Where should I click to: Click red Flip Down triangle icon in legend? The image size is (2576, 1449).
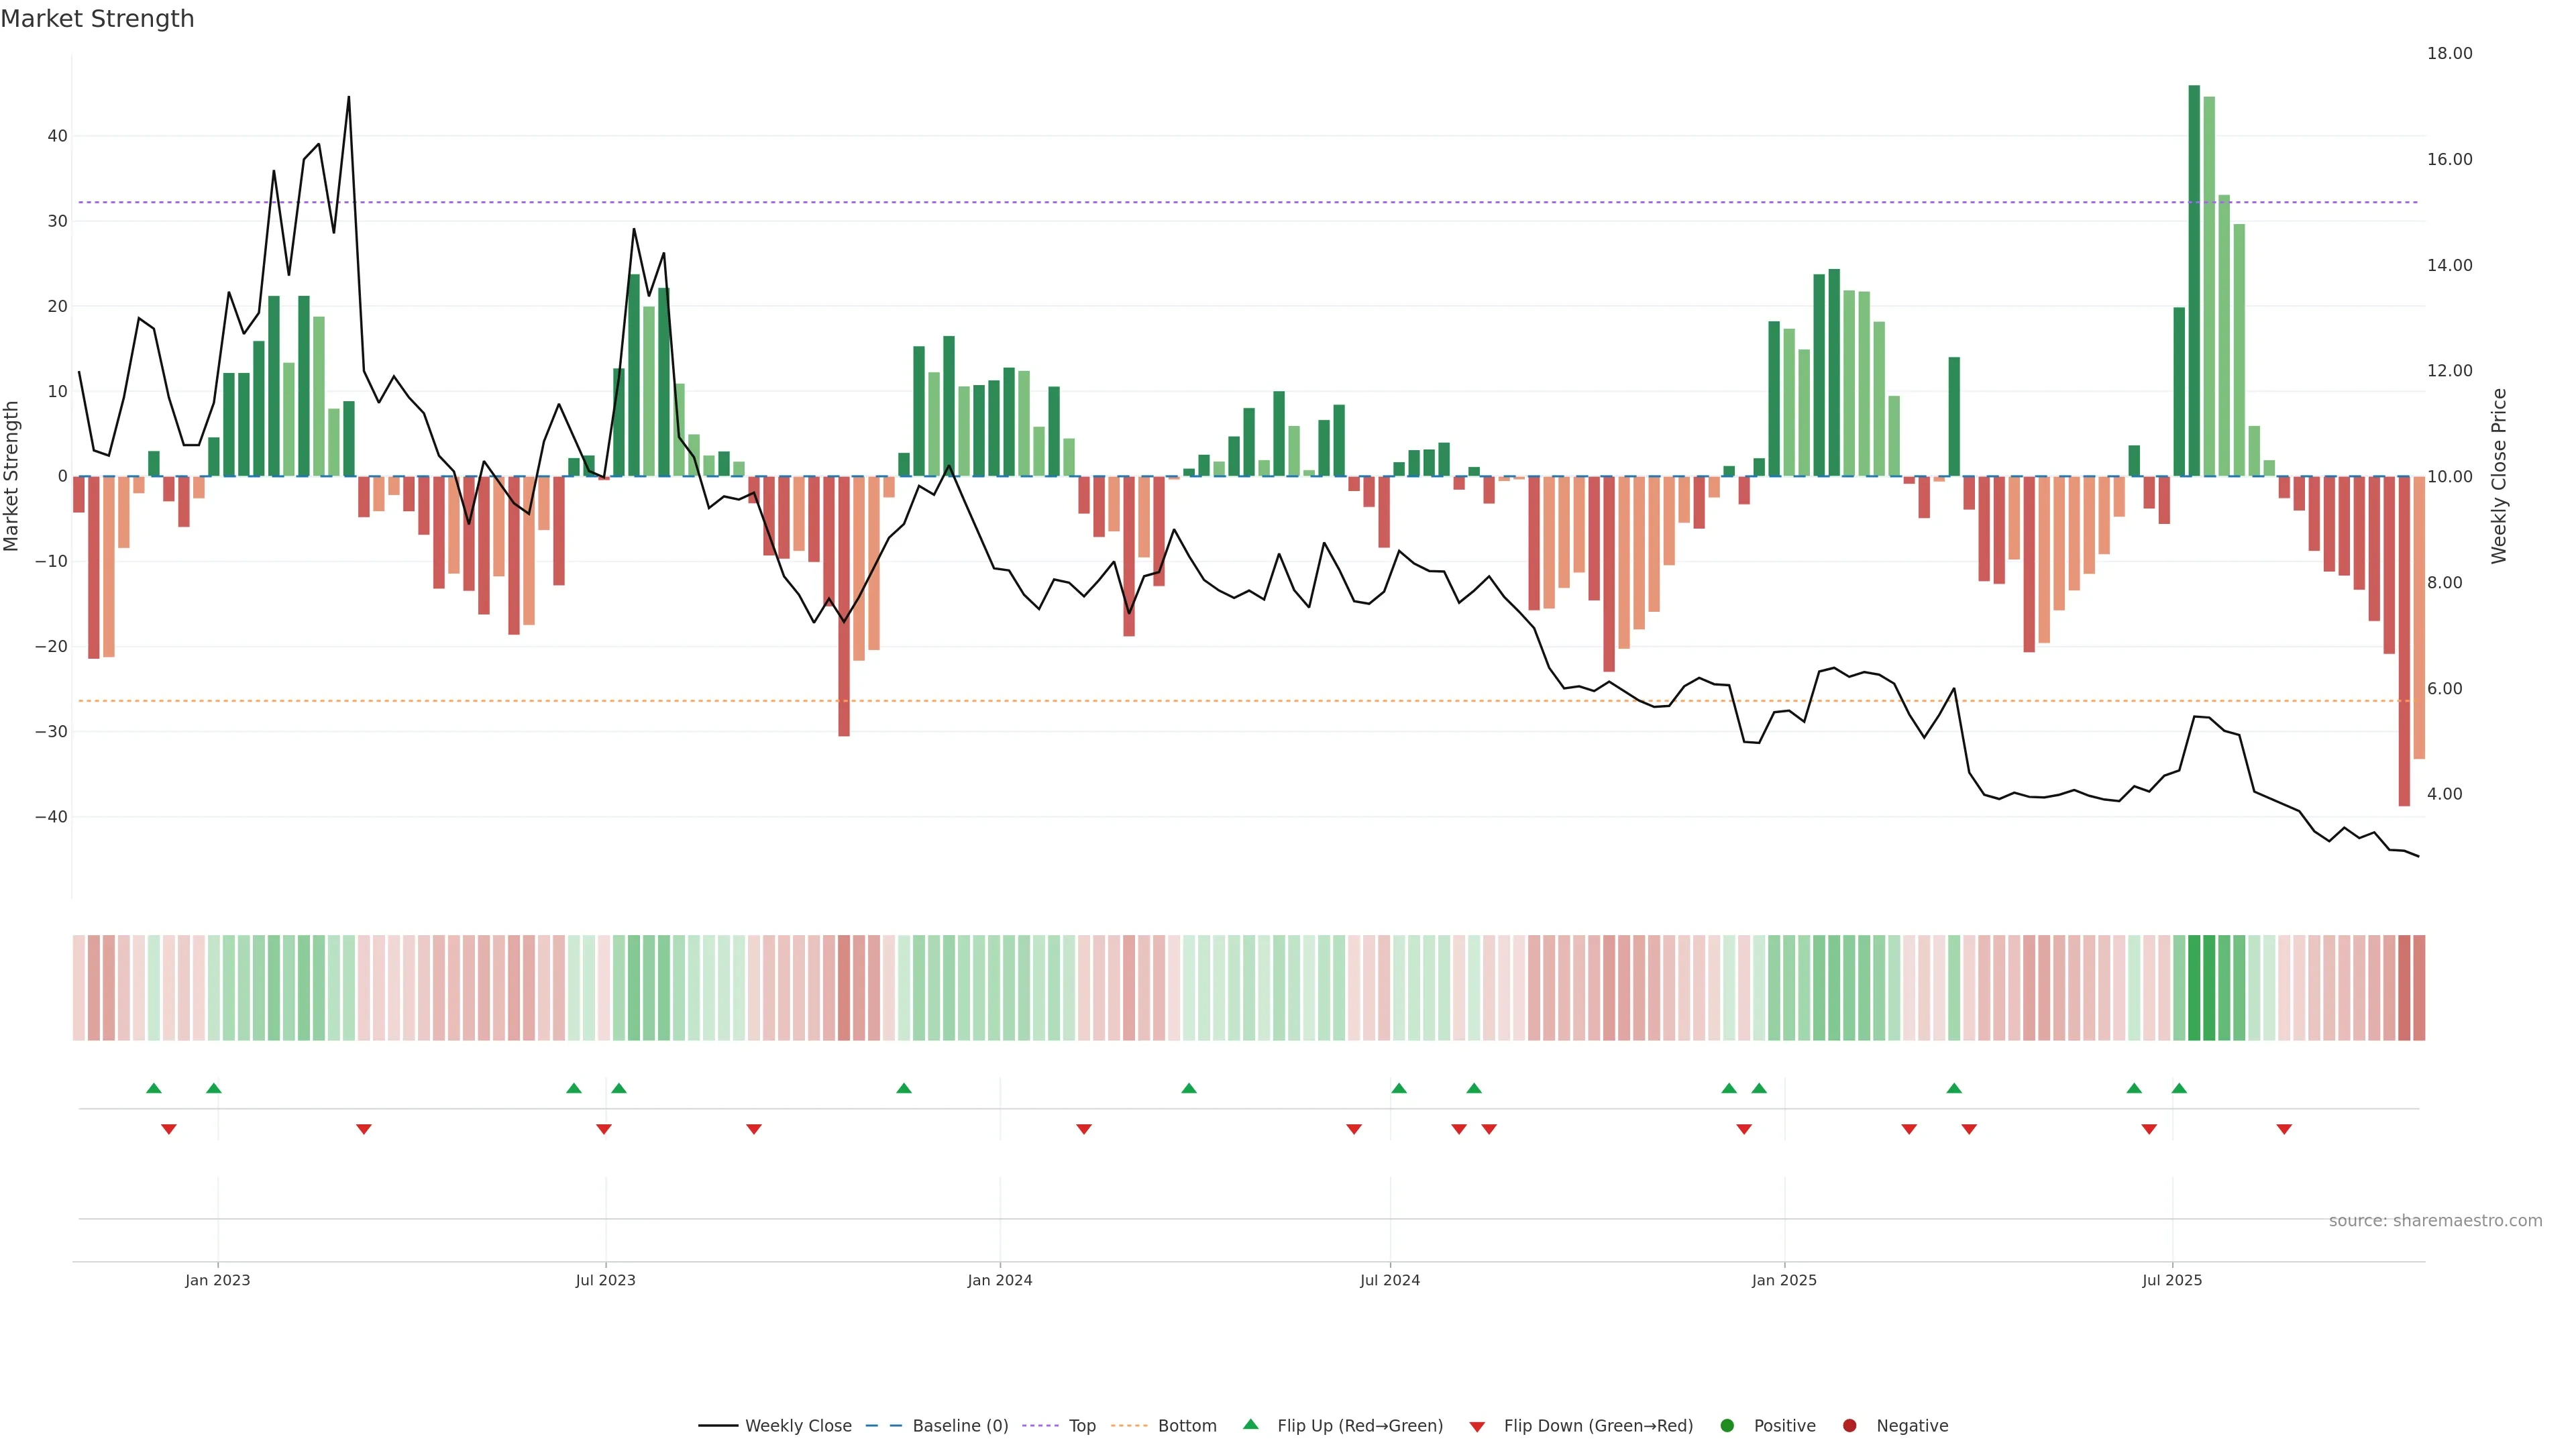[x=1477, y=1427]
